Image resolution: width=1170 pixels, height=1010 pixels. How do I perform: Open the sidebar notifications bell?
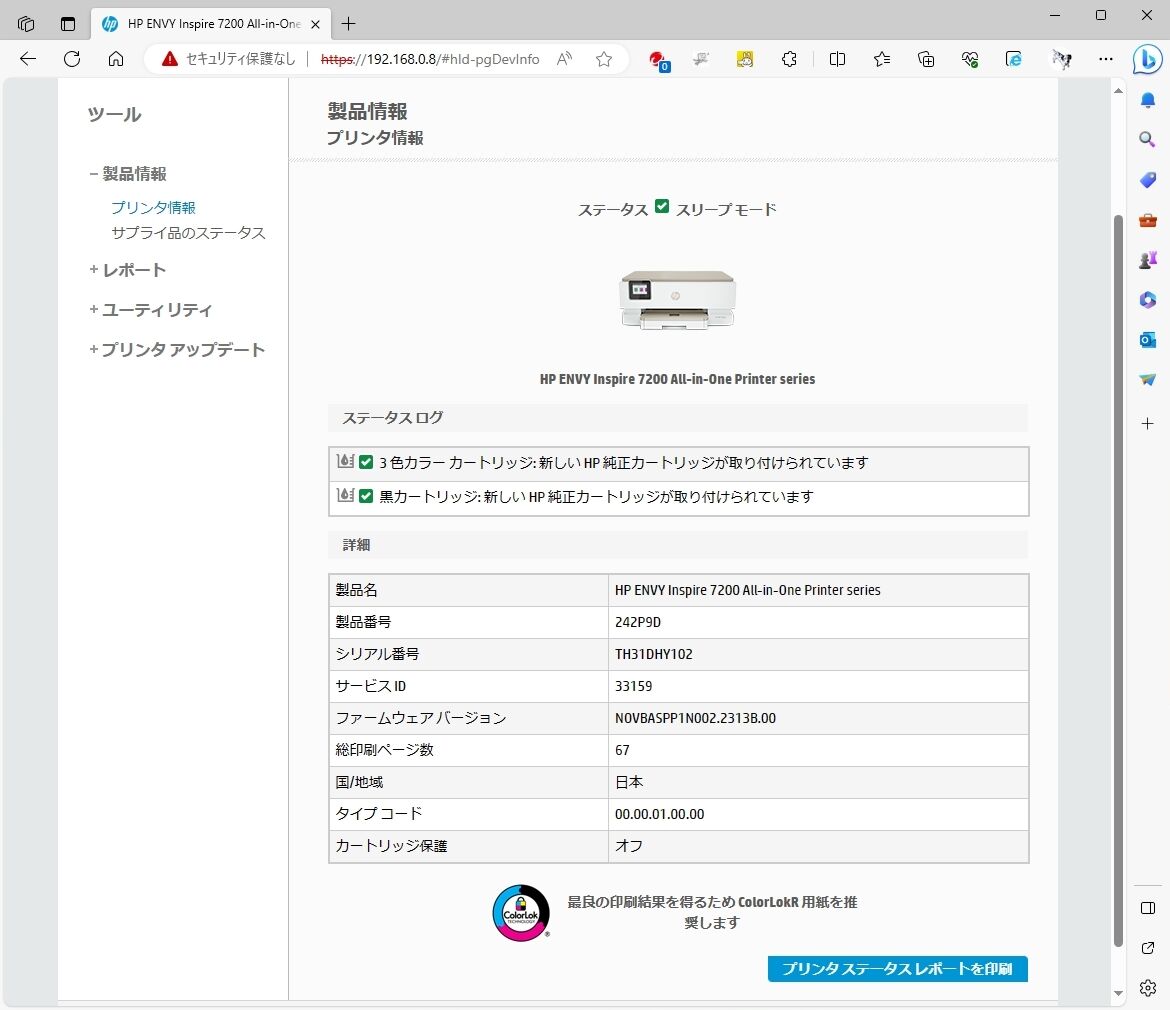click(1148, 99)
